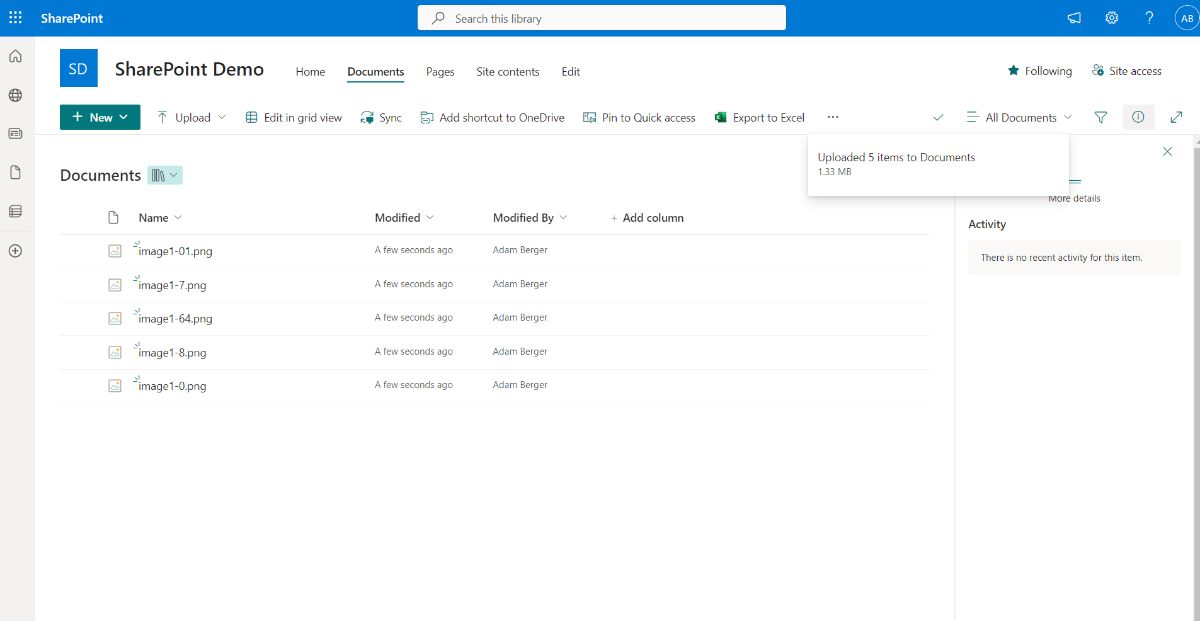Click the Create plus icon in left rail
The height and width of the screenshot is (621, 1200).
pyautogui.click(x=15, y=251)
